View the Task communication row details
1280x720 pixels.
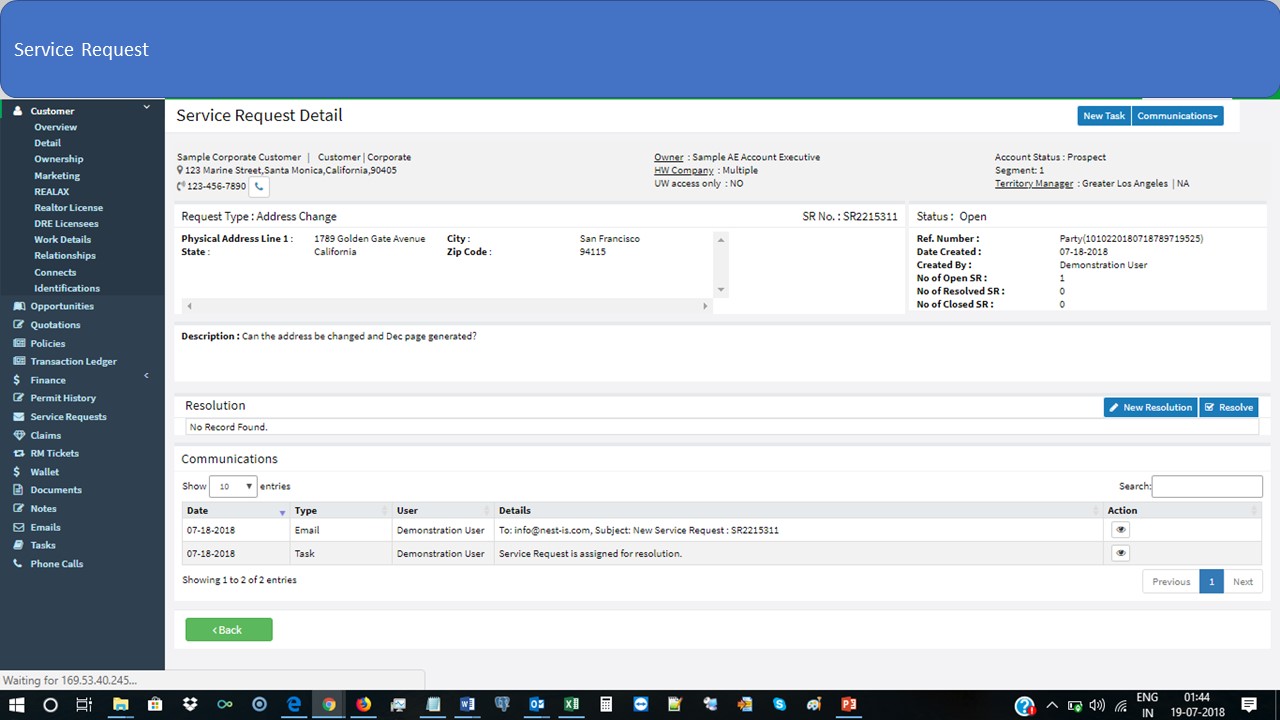pos(1120,553)
